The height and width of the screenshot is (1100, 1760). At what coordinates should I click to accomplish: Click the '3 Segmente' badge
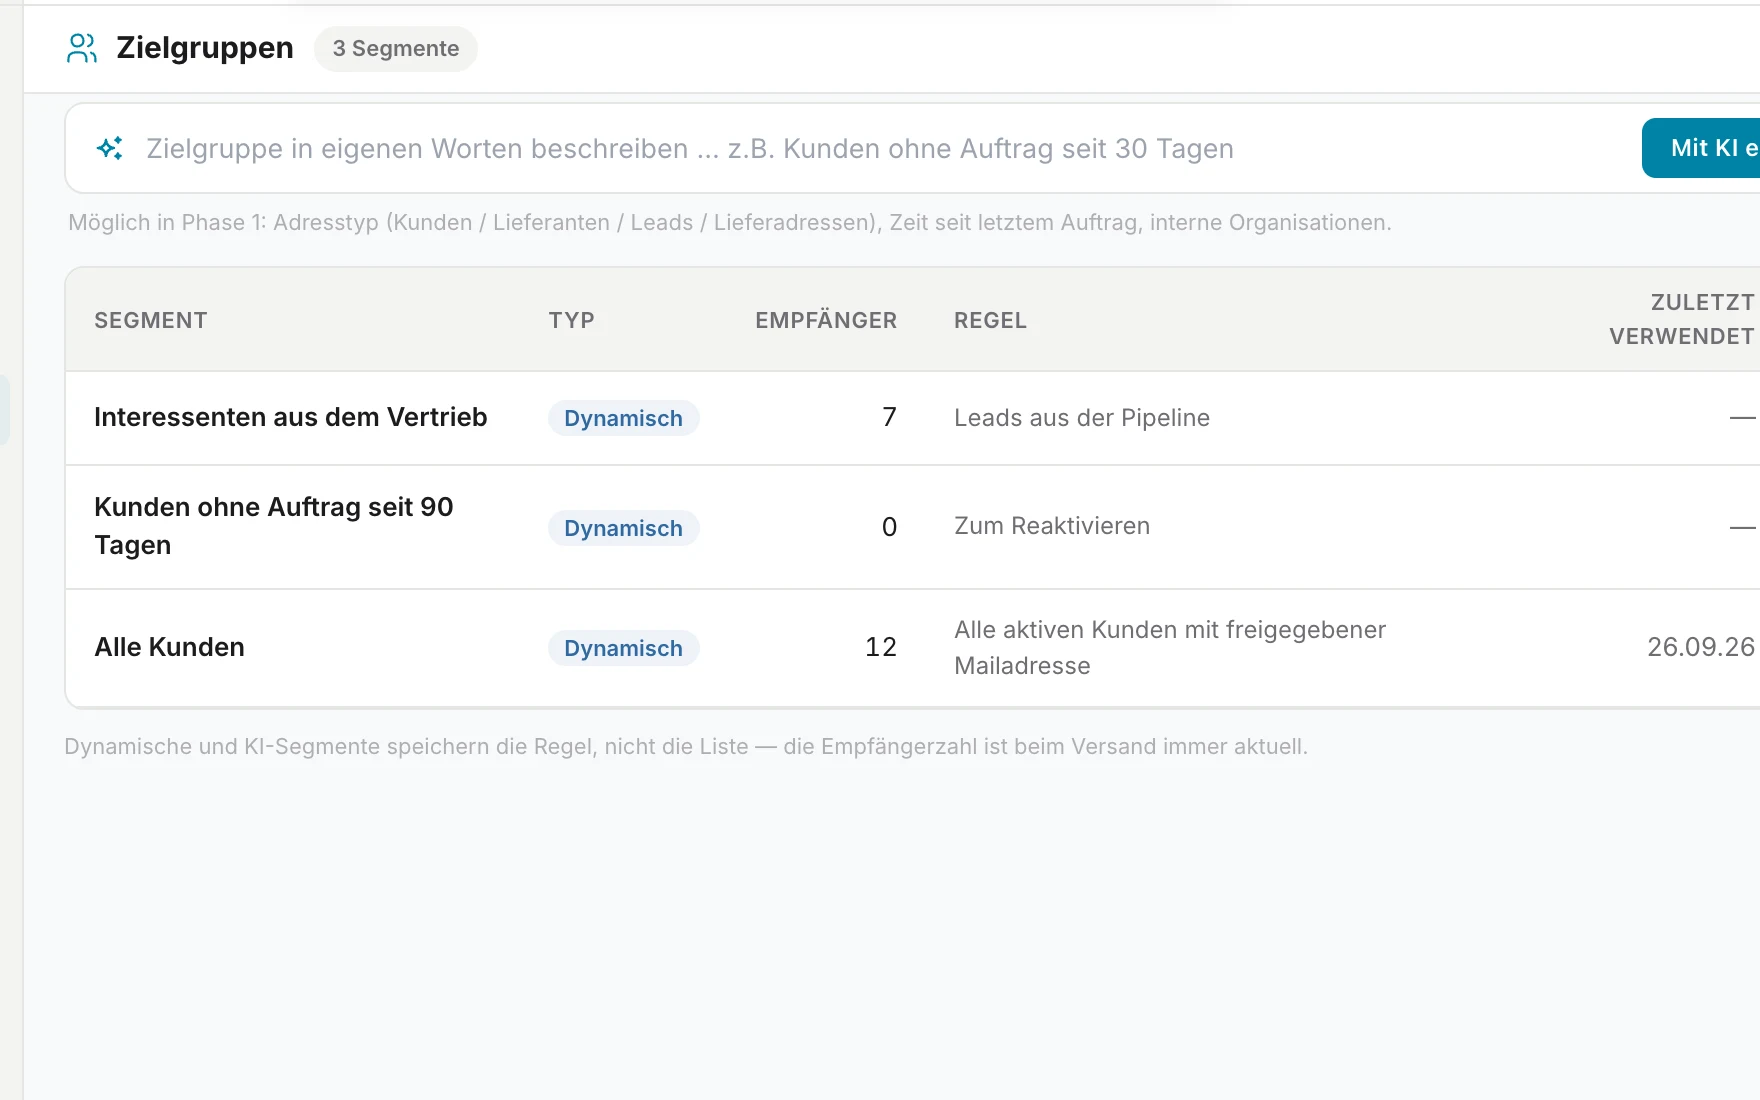pyautogui.click(x=396, y=48)
